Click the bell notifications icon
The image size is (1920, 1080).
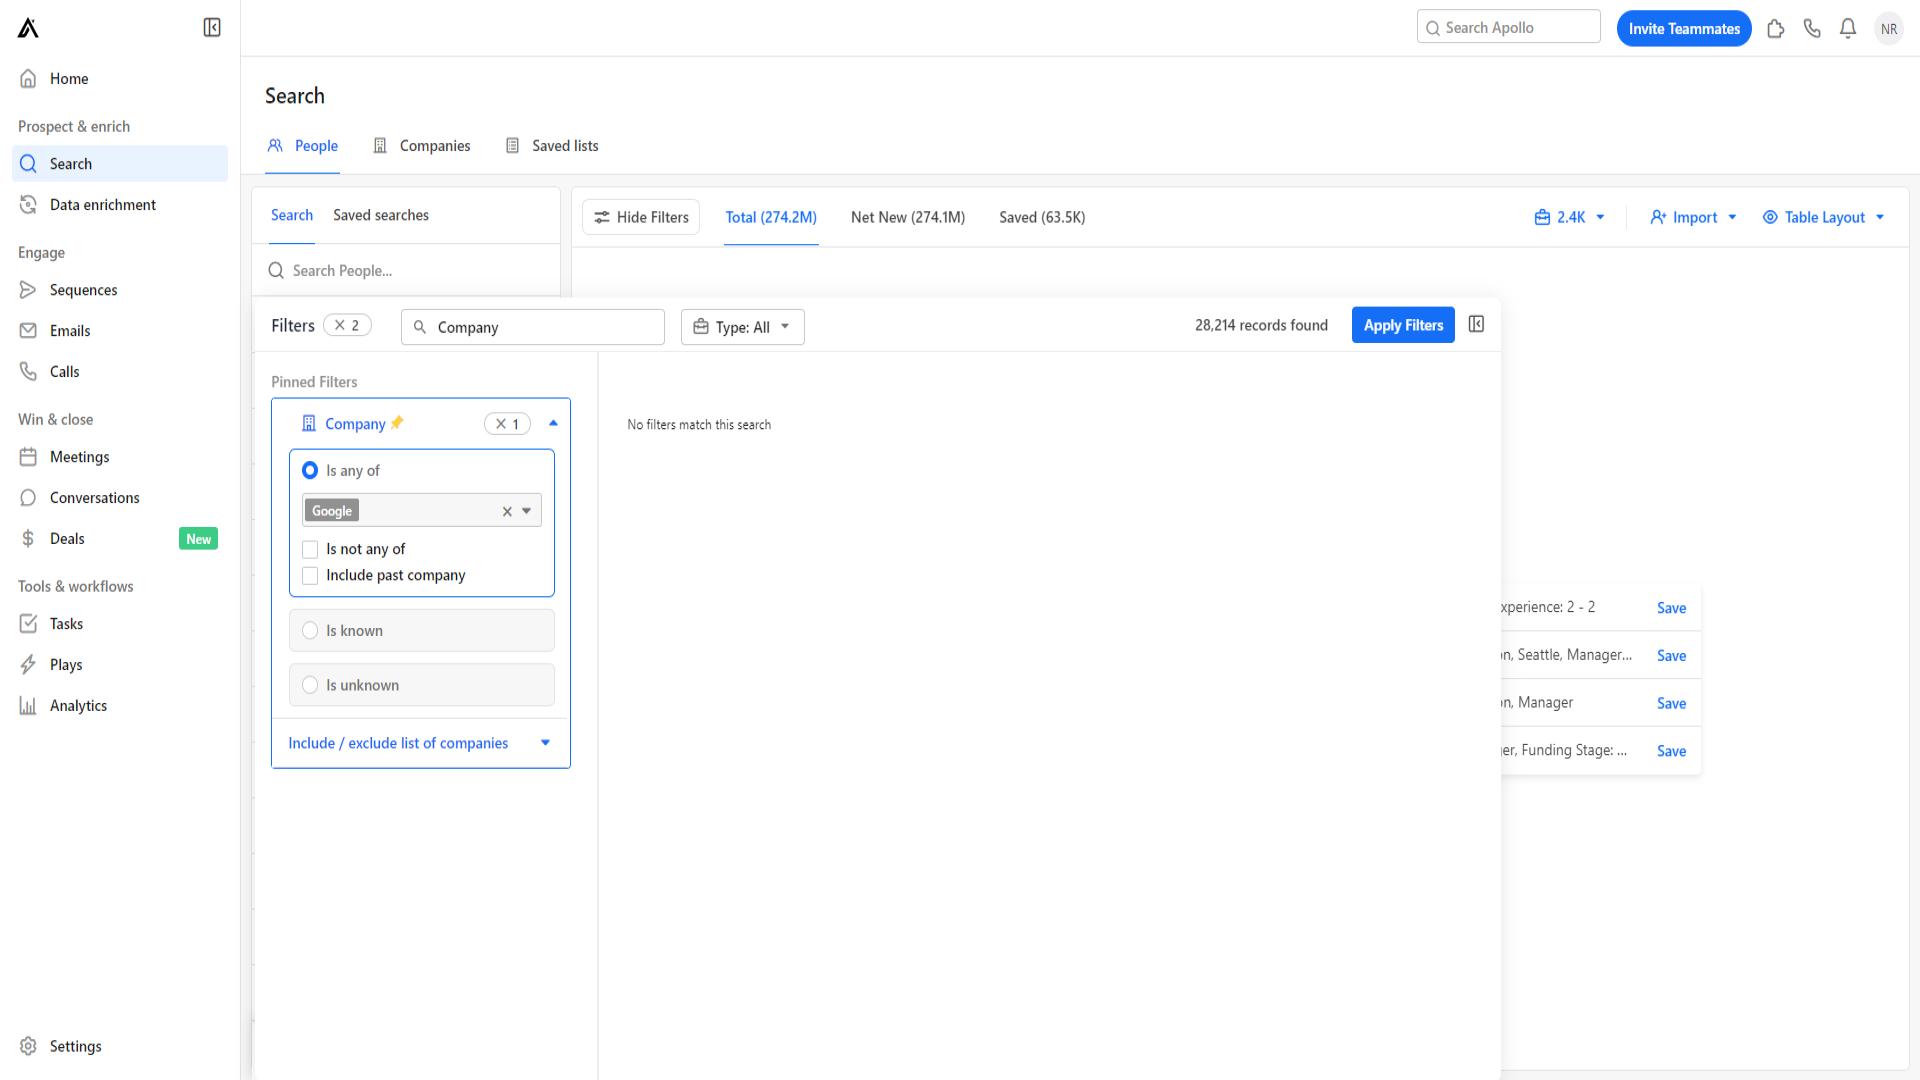(x=1847, y=28)
